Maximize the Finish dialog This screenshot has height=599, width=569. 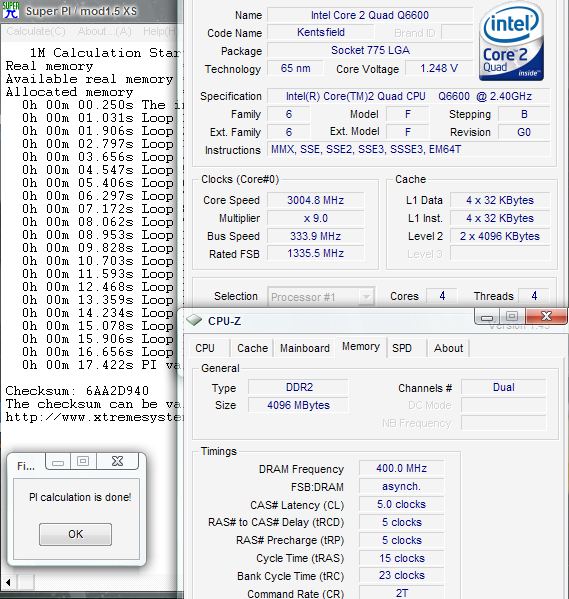click(x=83, y=461)
